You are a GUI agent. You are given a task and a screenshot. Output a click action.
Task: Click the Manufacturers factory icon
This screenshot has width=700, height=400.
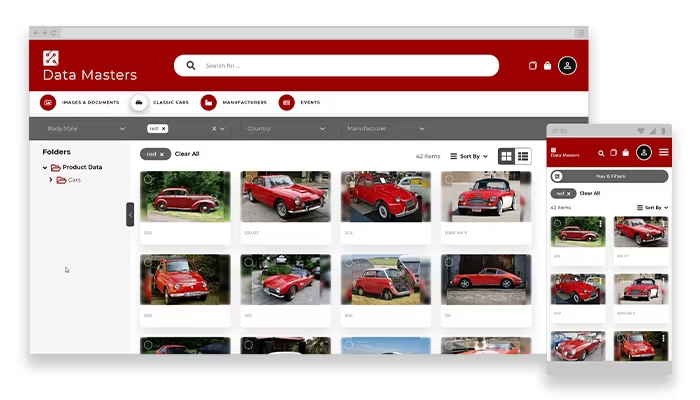click(208, 103)
